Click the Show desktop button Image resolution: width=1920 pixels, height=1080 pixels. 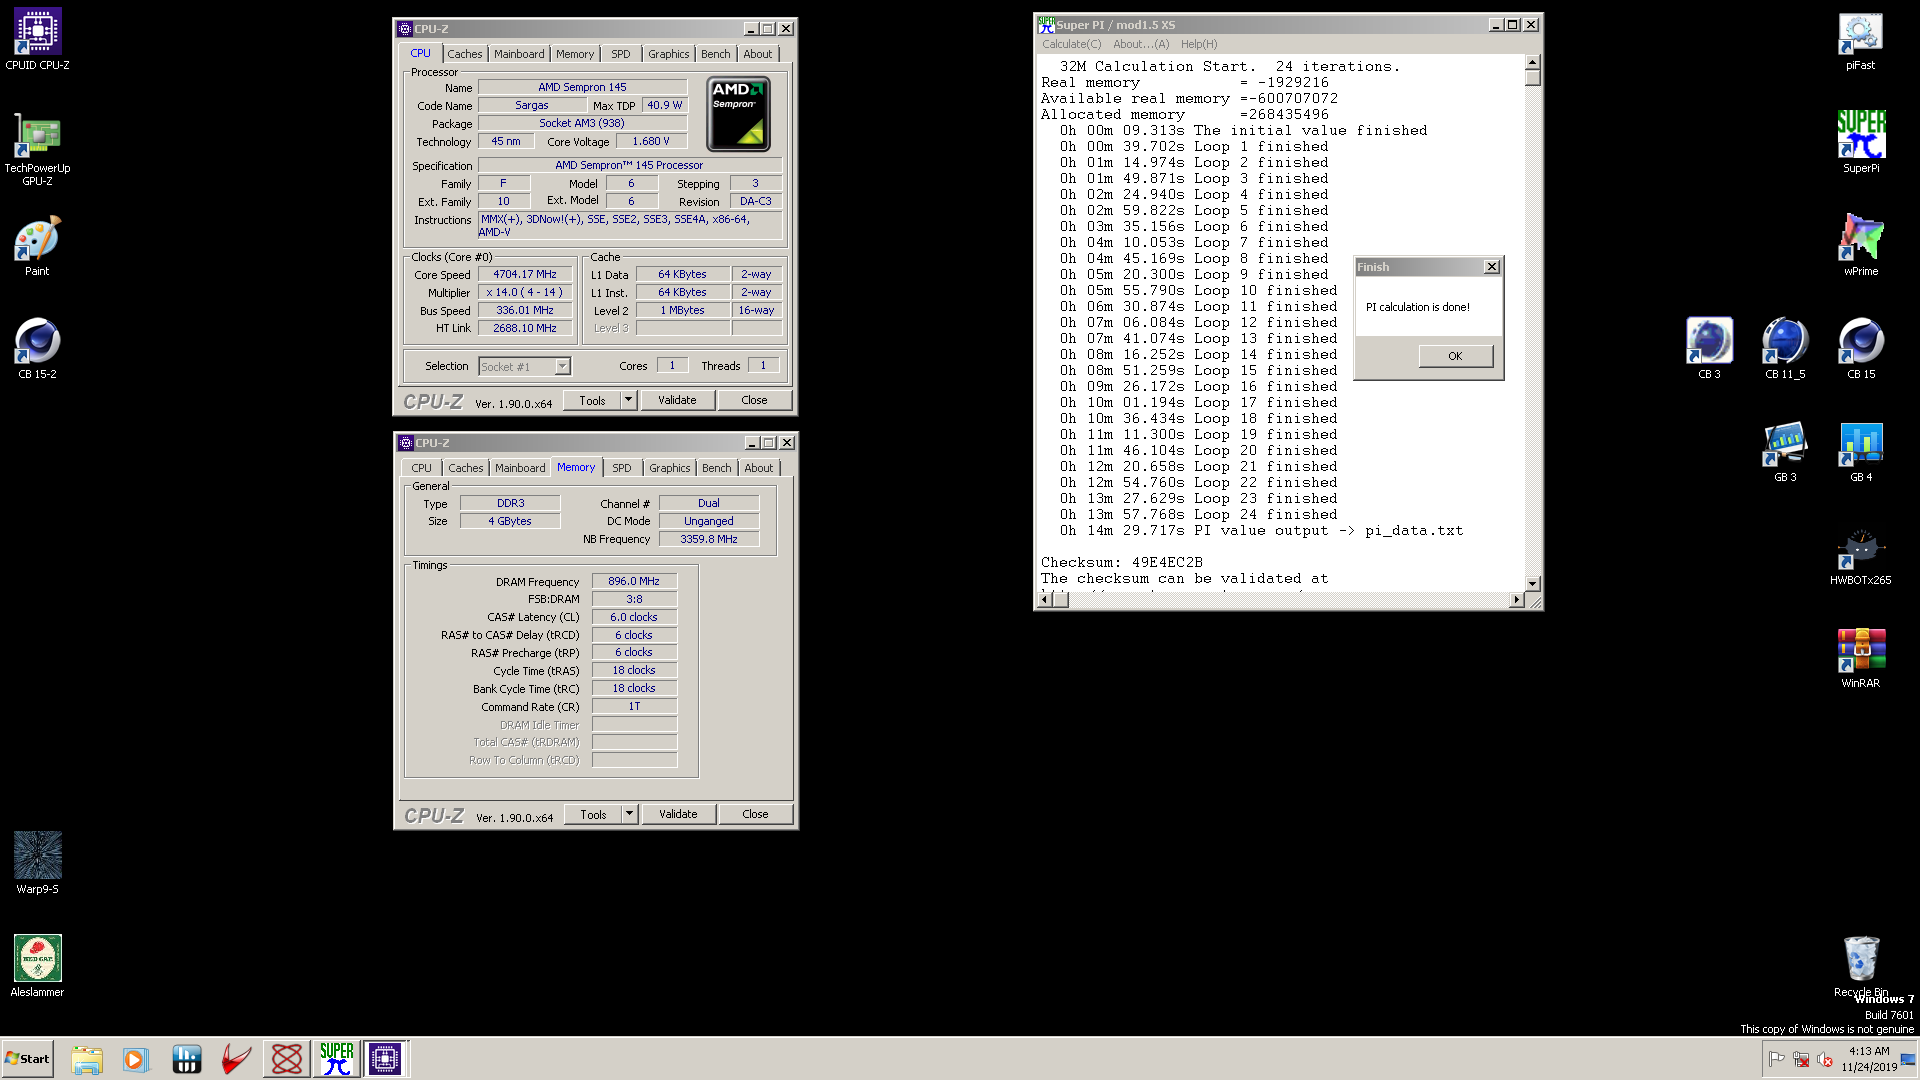(1909, 1059)
